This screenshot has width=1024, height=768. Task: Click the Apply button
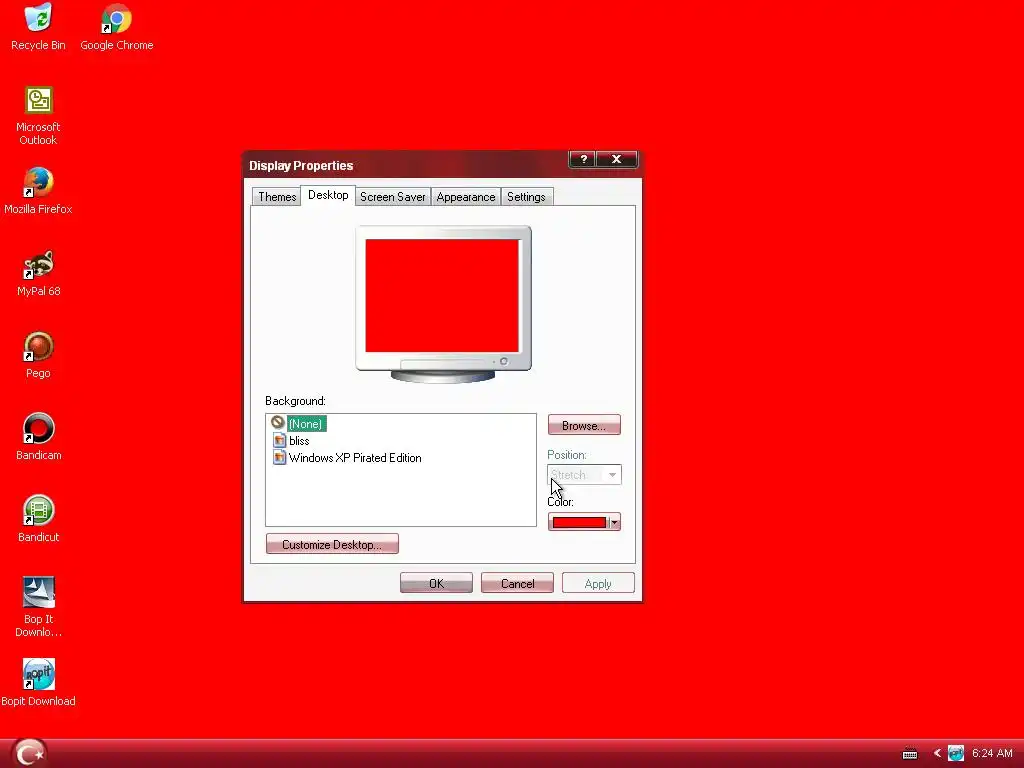(x=598, y=583)
